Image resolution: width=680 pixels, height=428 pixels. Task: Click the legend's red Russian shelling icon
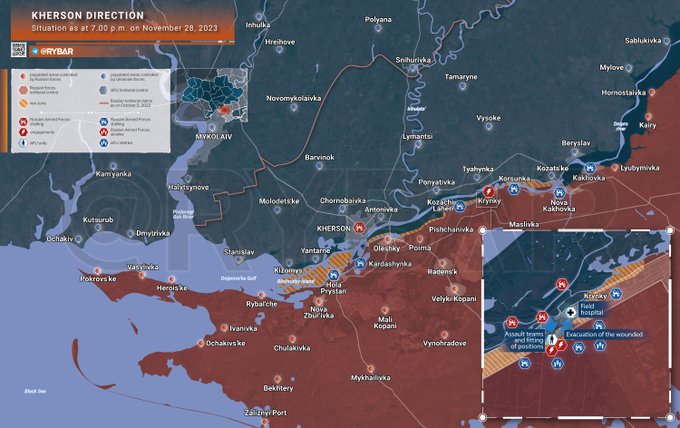click(23, 122)
